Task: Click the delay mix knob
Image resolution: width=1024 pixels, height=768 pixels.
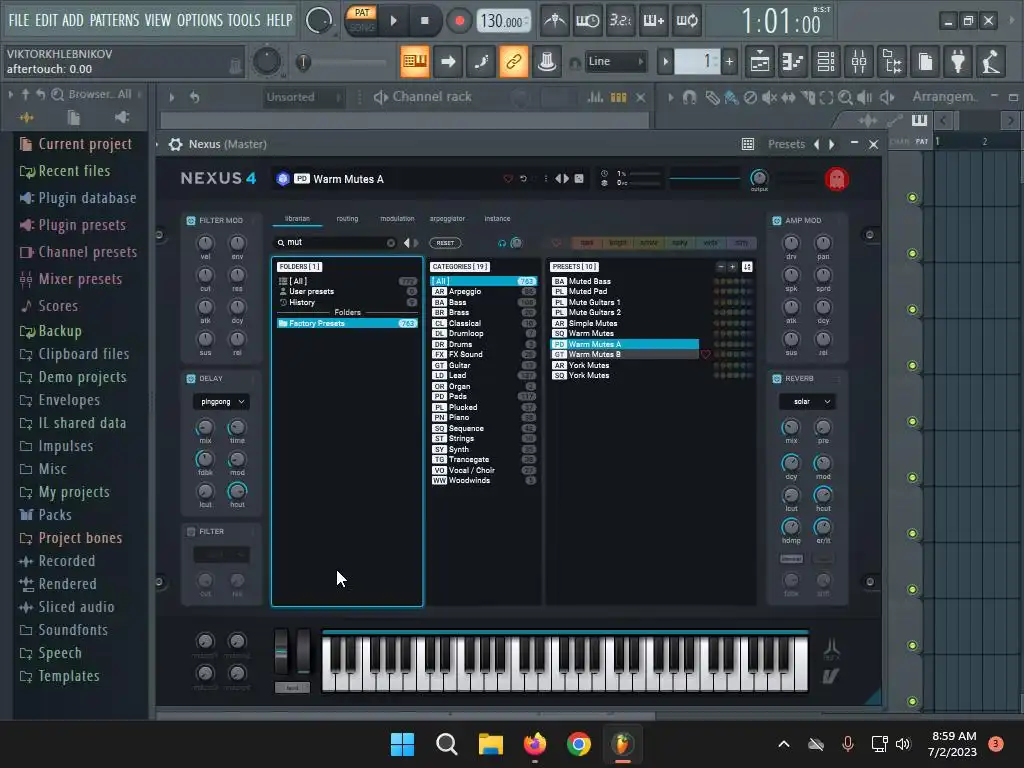Action: [x=205, y=427]
